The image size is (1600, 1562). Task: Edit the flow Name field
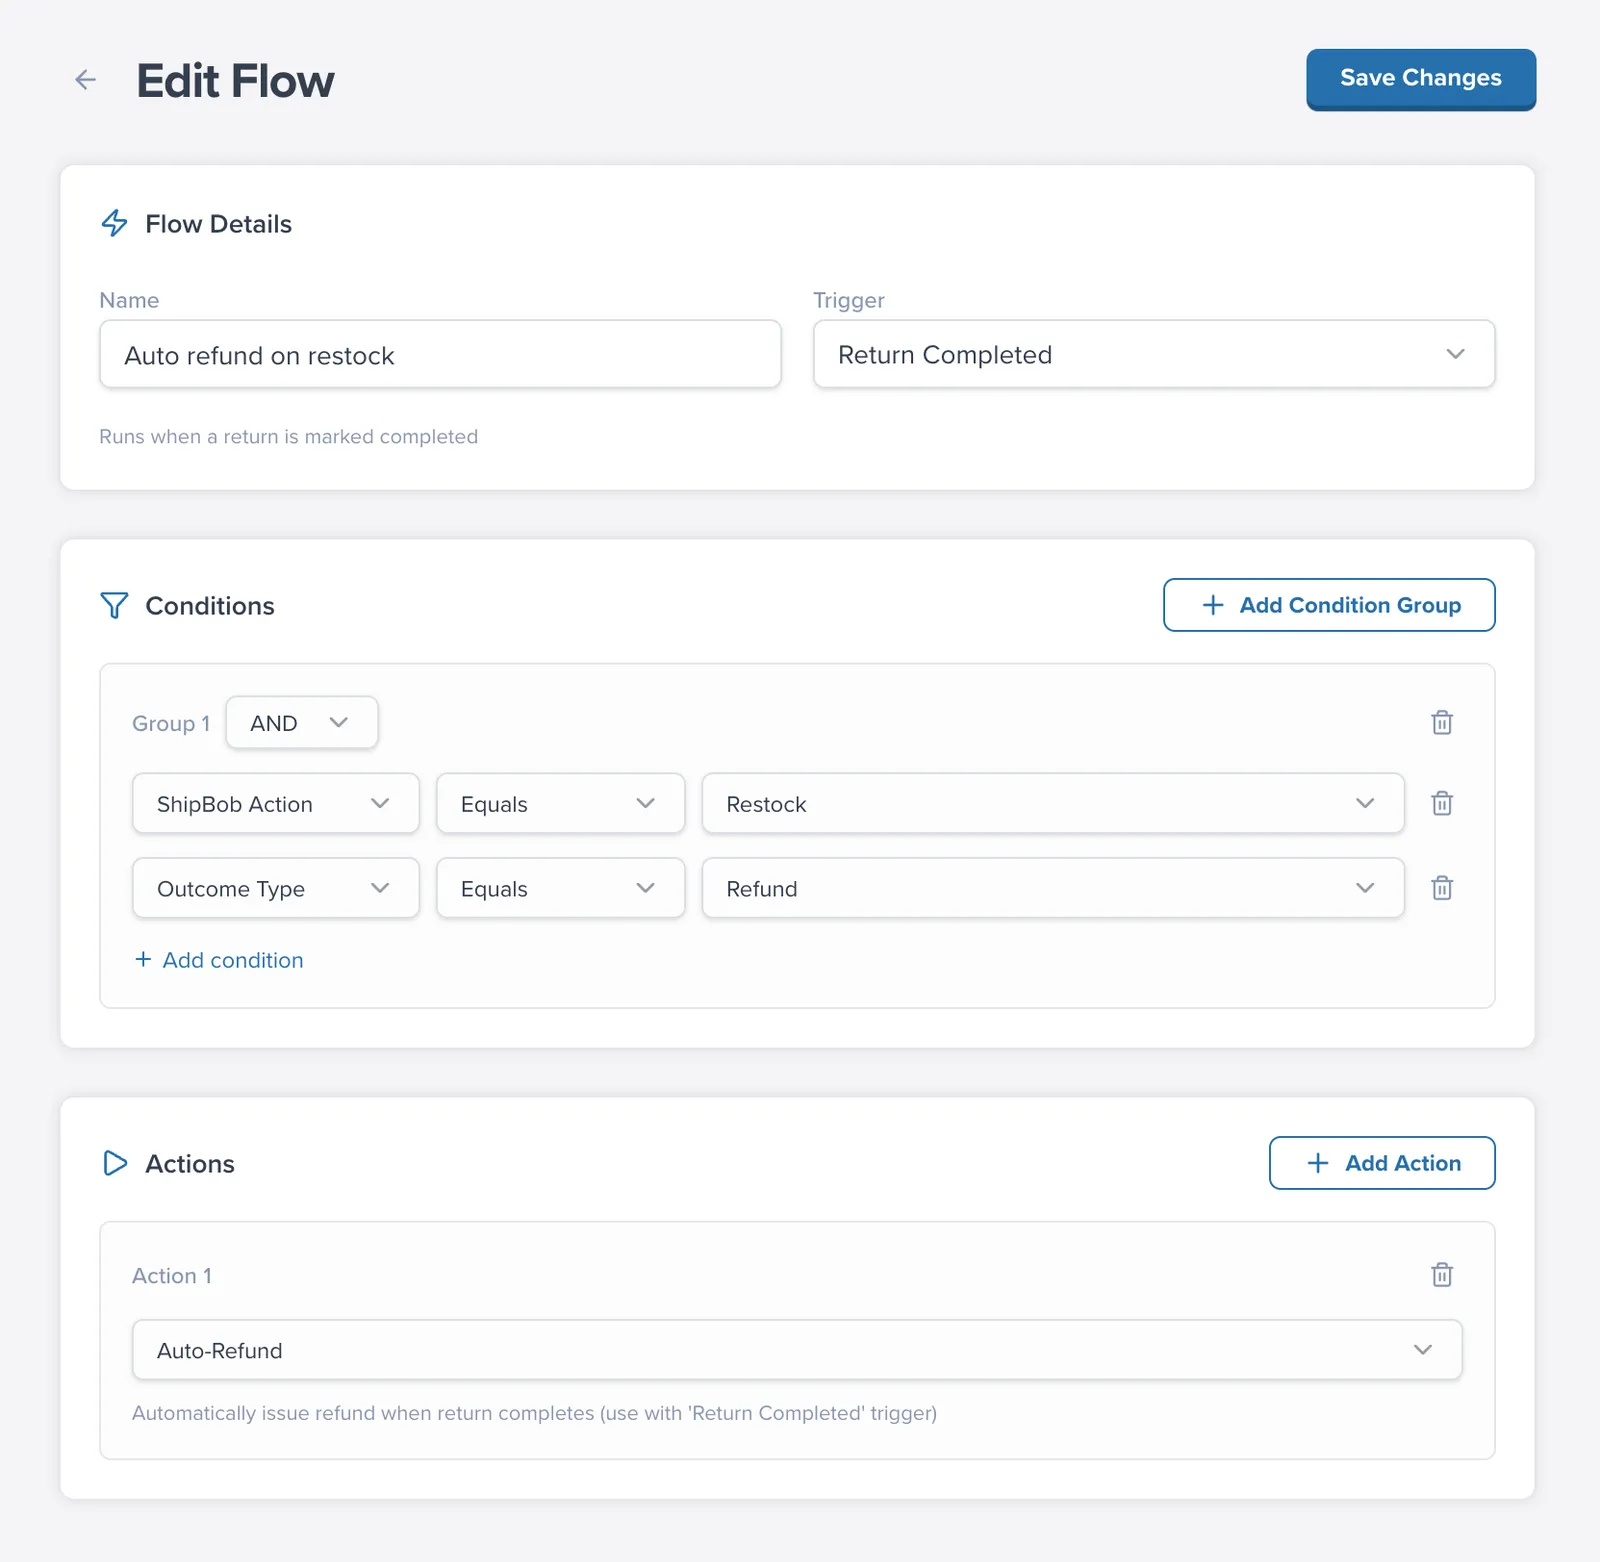[440, 355]
